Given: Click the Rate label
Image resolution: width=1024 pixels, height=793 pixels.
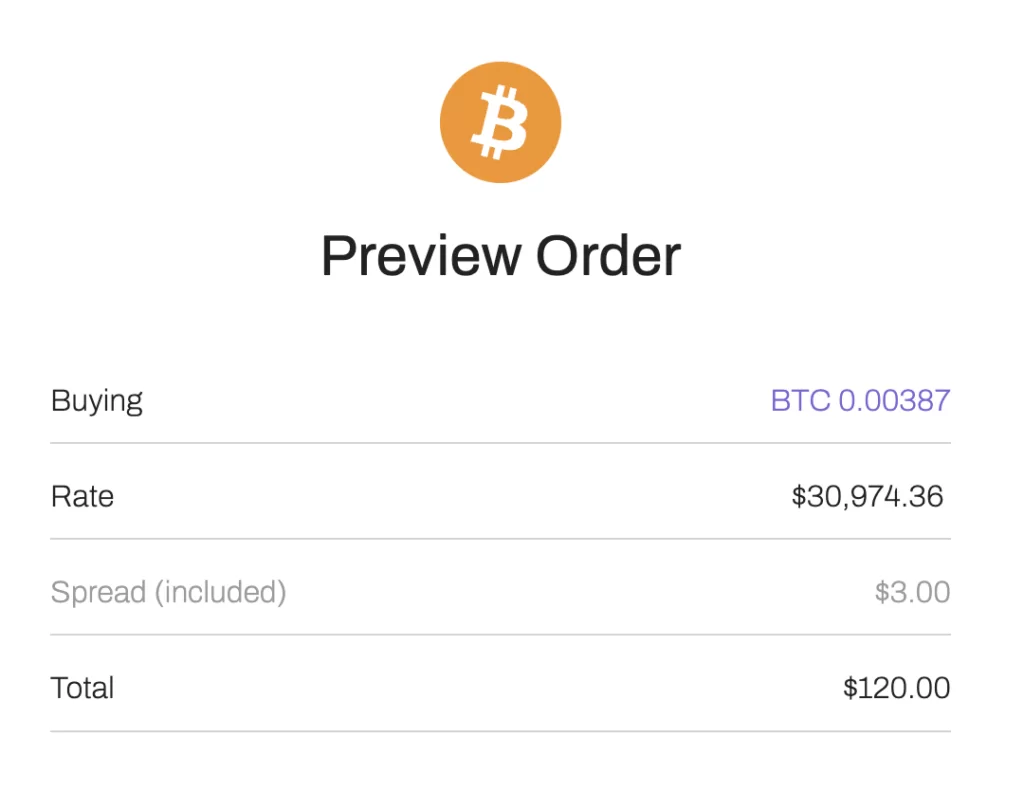Looking at the screenshot, I should (82, 496).
